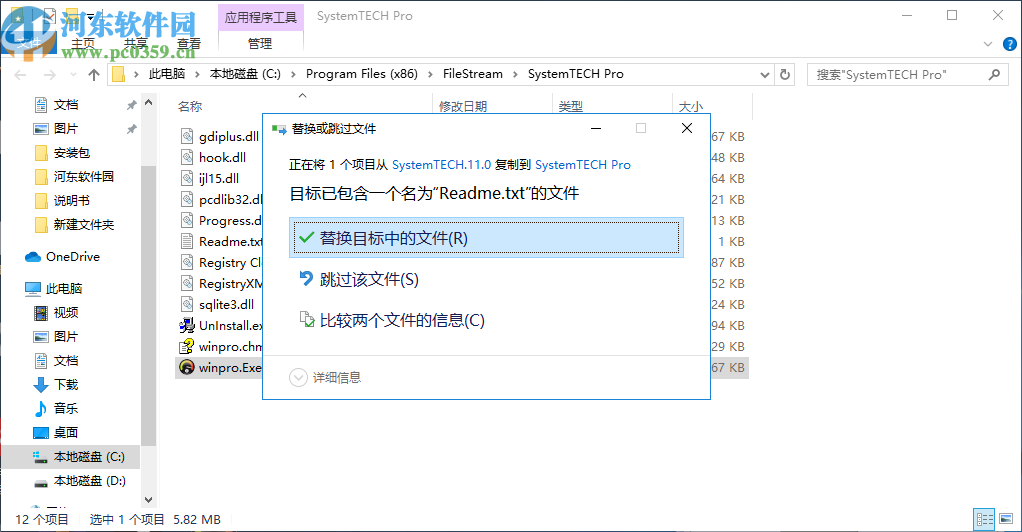
Task: Sort files by type column header
Action: pyautogui.click(x=570, y=106)
